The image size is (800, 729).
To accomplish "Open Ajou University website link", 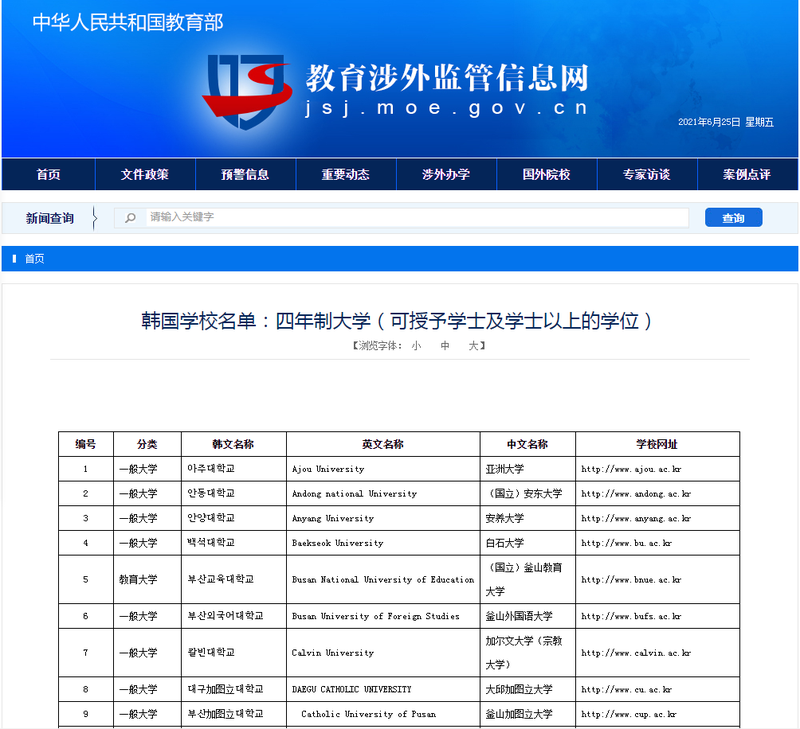I will [x=630, y=469].
